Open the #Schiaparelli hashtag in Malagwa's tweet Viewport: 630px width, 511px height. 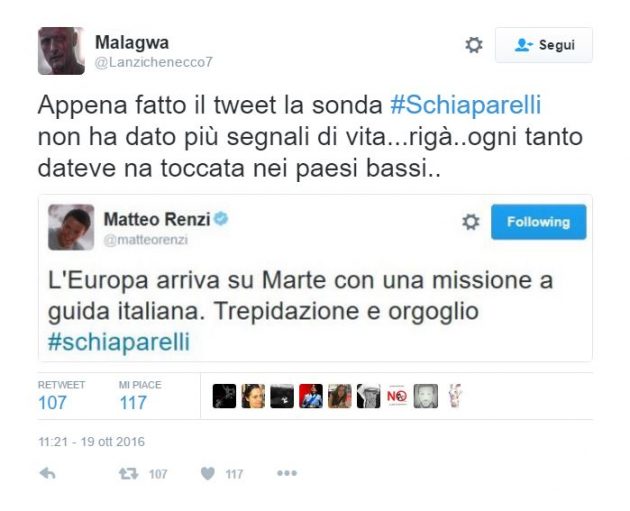466,105
